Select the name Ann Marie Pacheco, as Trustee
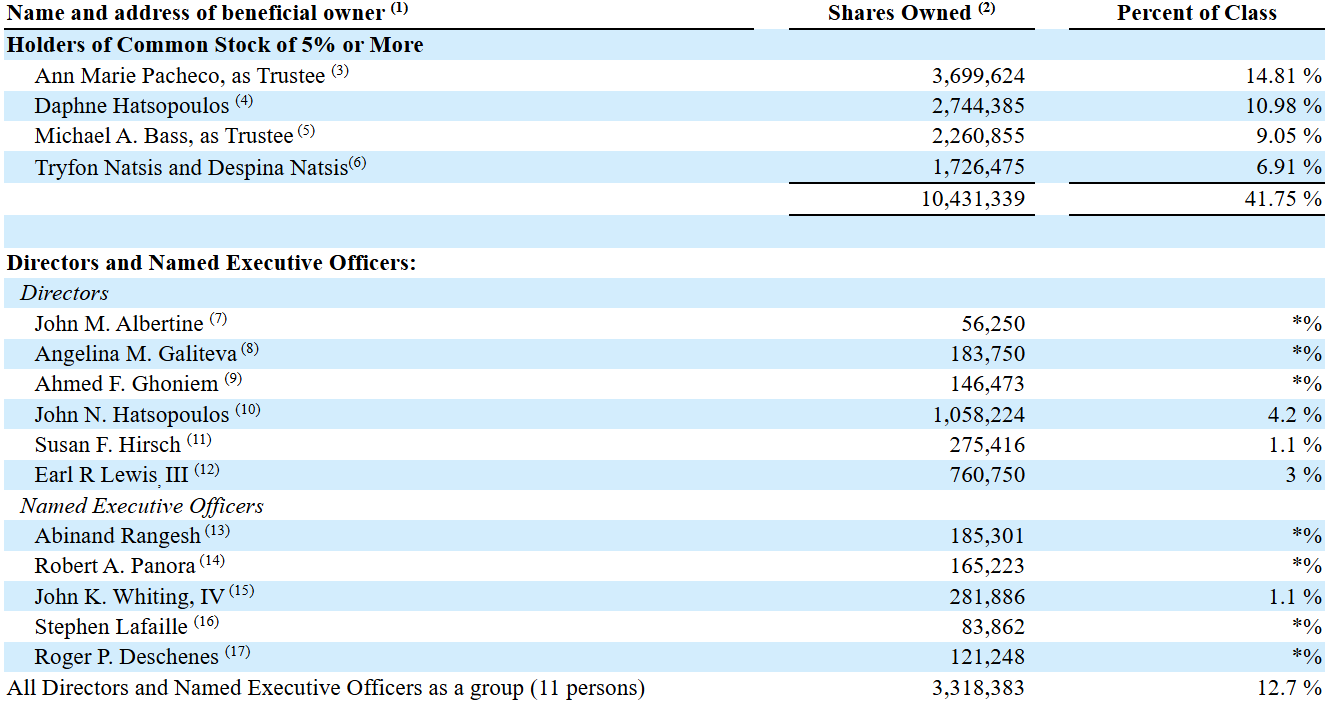Viewport: 1331px width, 703px height. click(x=180, y=75)
